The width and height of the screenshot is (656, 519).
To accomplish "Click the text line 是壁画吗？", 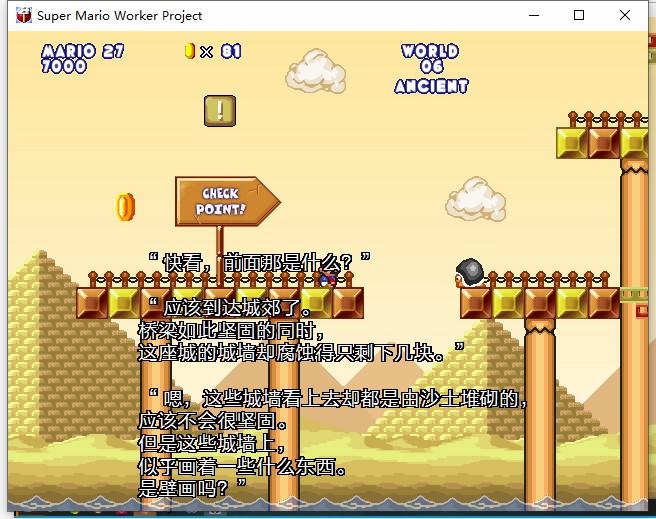I will (x=192, y=488).
